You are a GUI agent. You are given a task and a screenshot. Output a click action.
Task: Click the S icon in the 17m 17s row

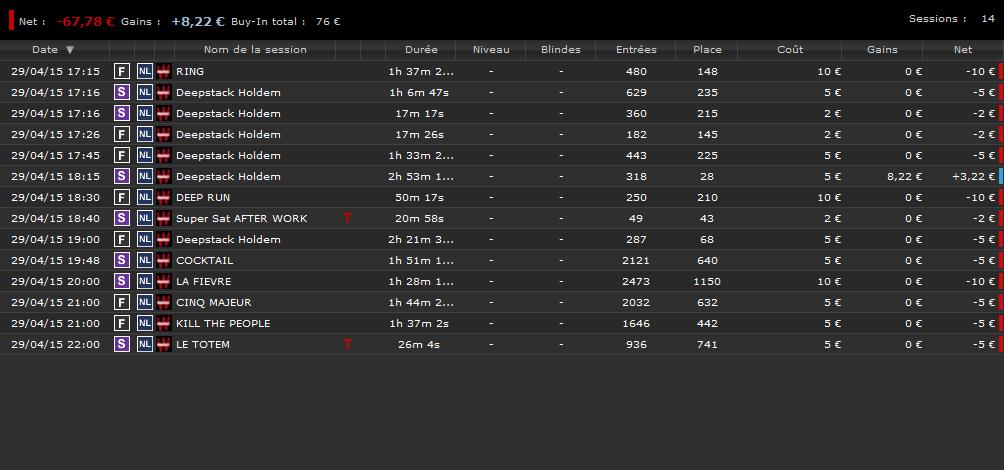tap(122, 113)
